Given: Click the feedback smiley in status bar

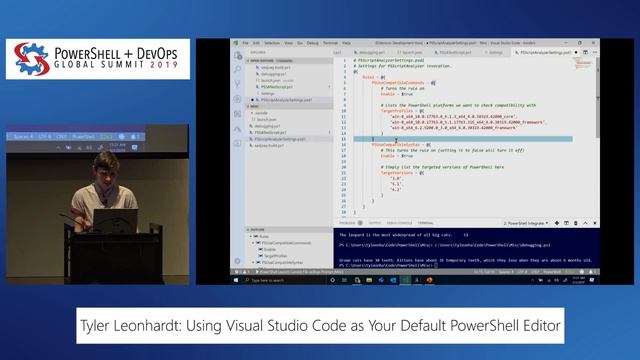Looking at the screenshot, I should (582, 272).
